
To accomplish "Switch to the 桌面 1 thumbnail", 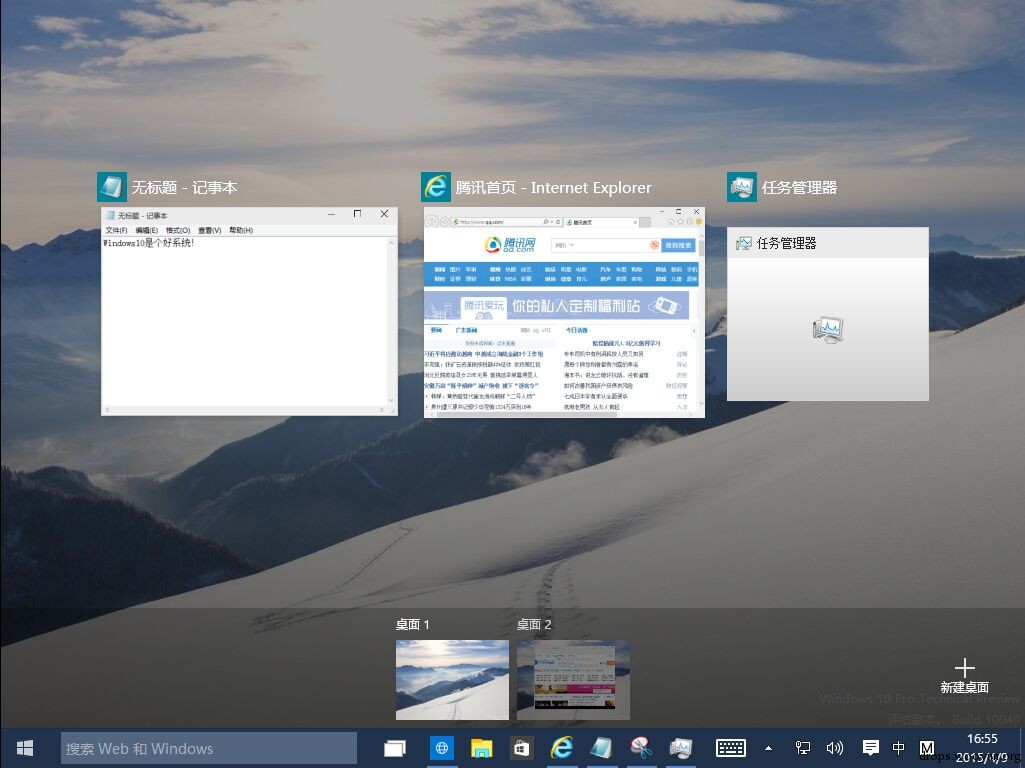I will [x=452, y=680].
